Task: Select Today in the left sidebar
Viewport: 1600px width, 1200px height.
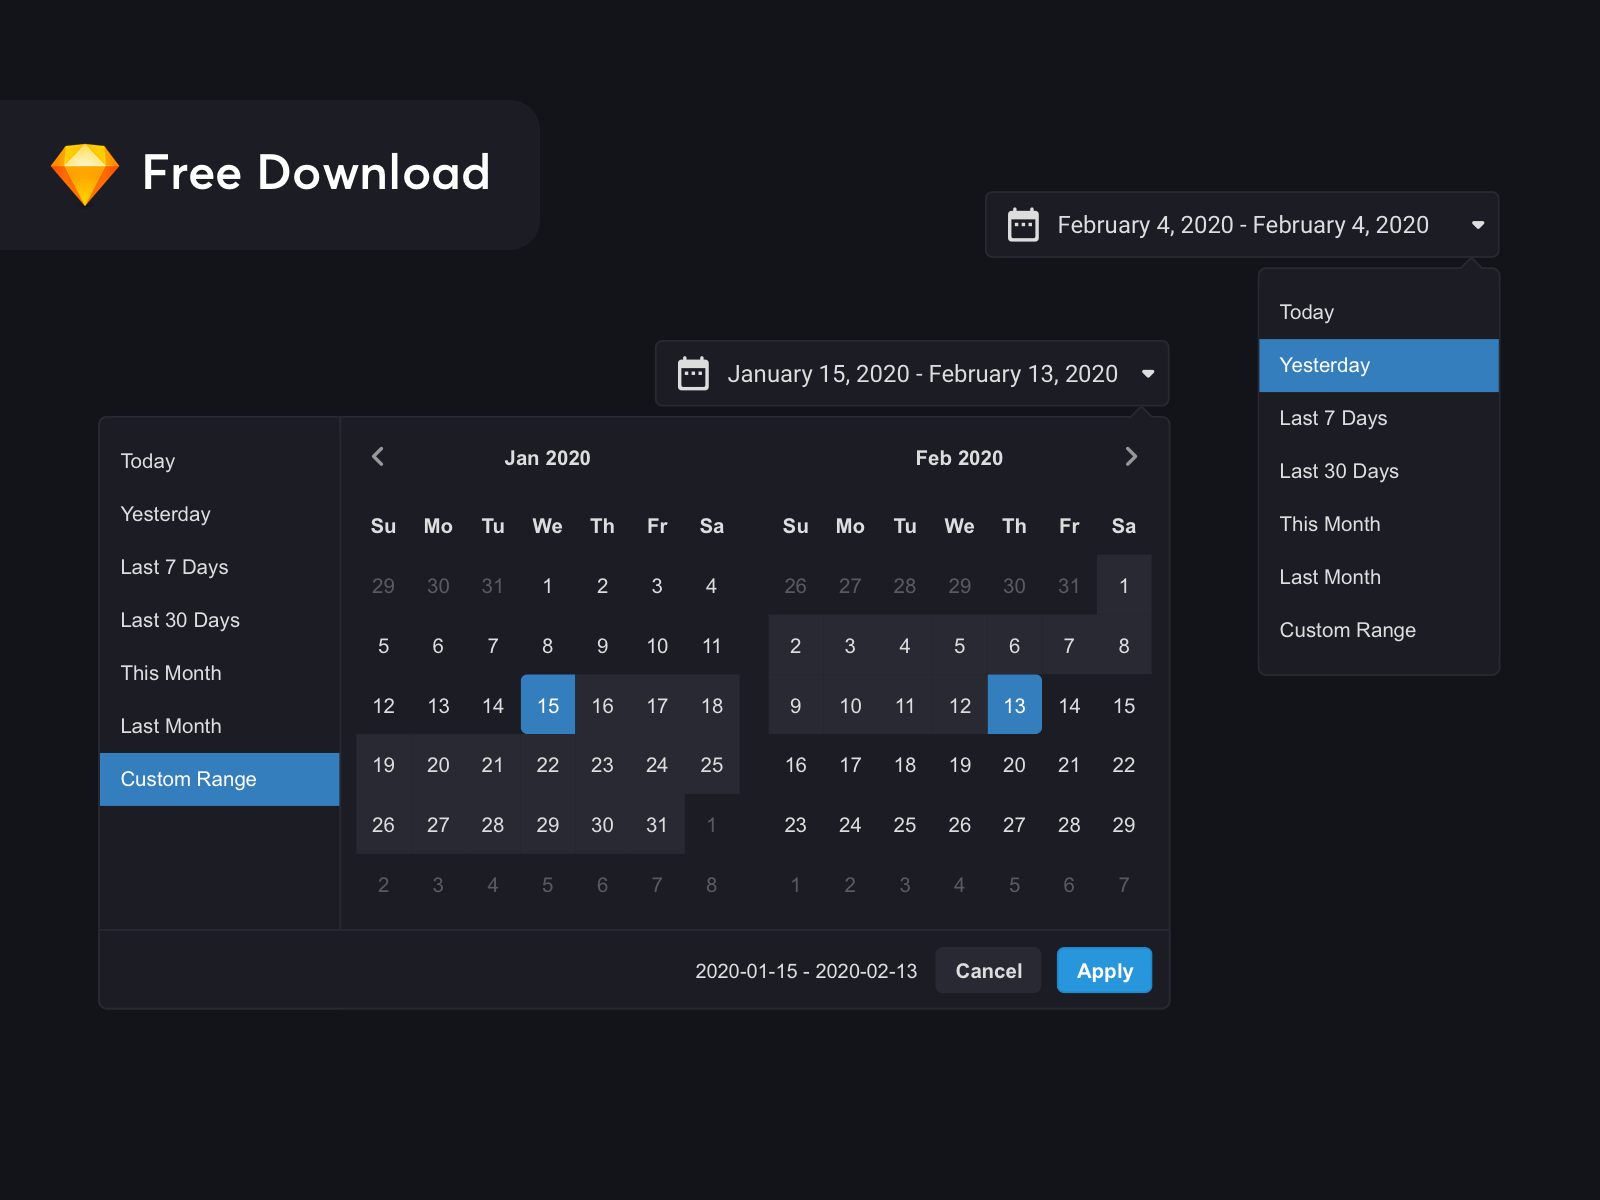Action: [x=147, y=461]
